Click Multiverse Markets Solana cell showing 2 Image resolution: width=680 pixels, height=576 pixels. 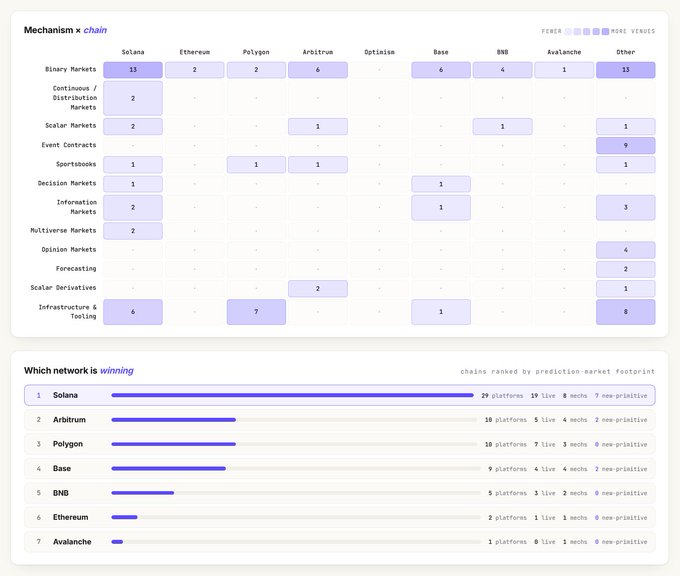[x=133, y=231]
